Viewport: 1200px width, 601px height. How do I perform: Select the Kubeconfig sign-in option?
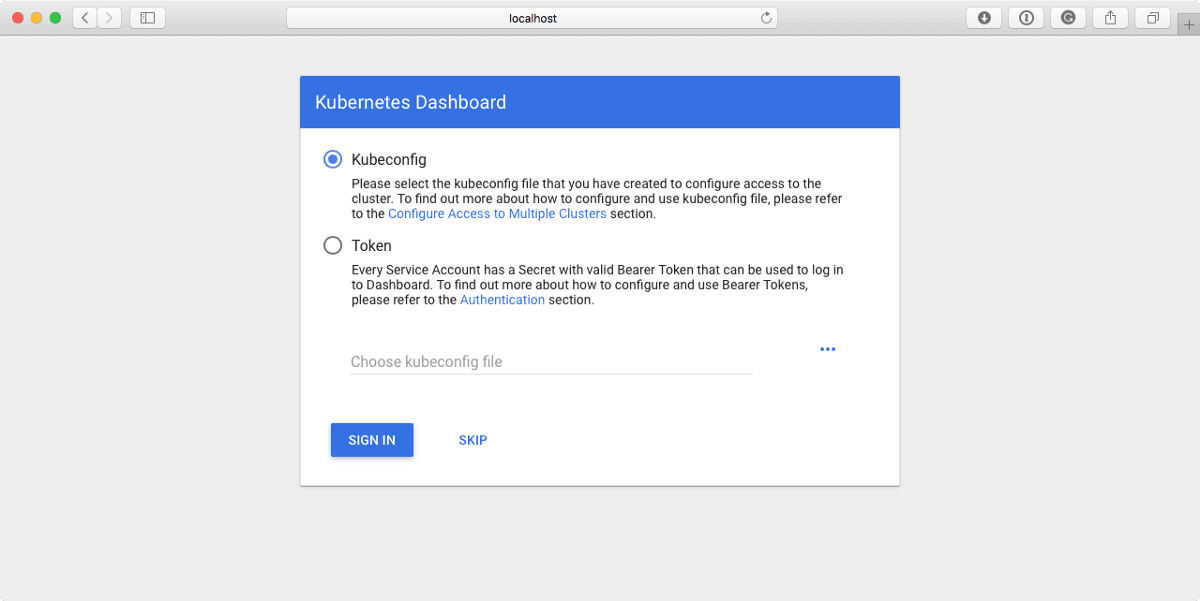click(x=332, y=158)
